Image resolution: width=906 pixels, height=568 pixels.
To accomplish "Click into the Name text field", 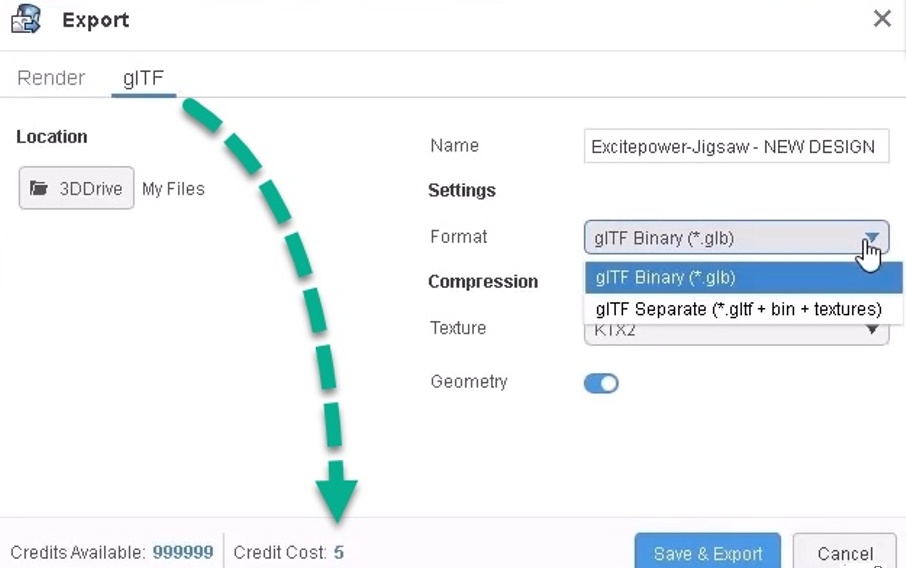I will point(735,146).
